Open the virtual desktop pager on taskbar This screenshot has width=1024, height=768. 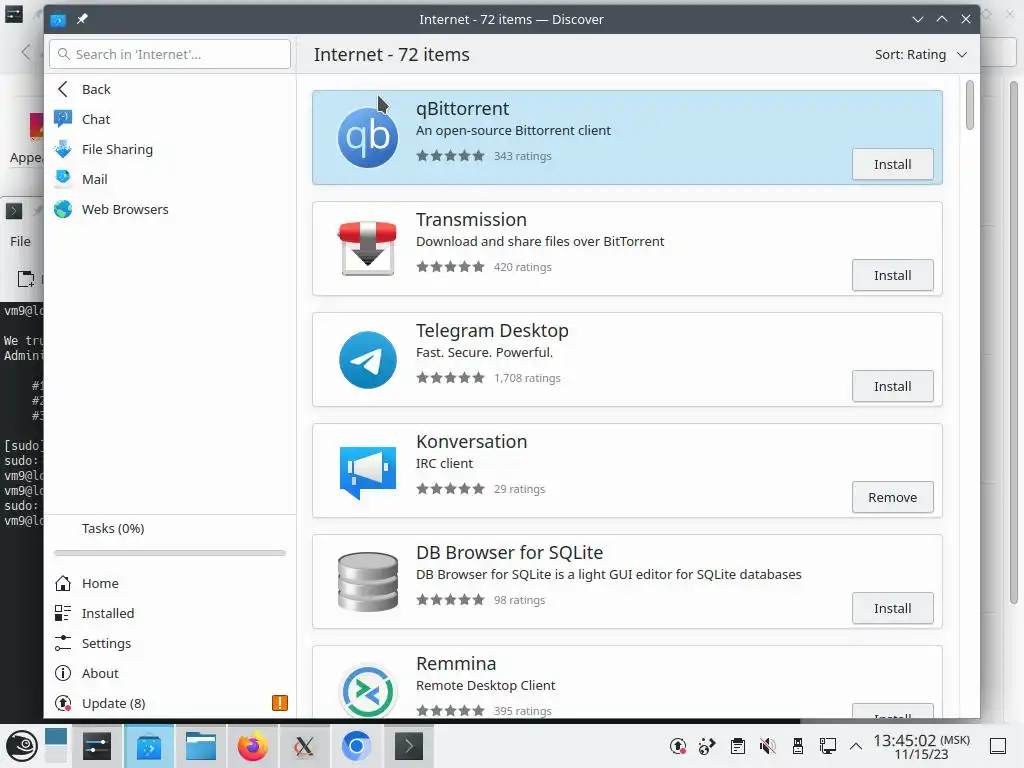point(56,745)
